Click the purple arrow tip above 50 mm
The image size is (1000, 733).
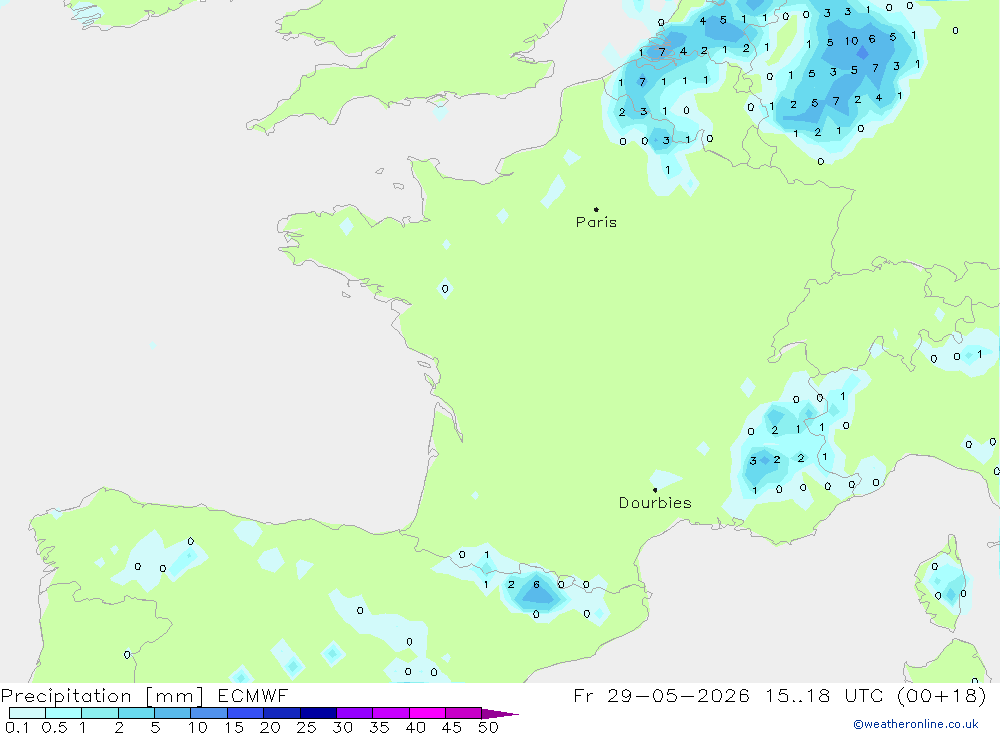(x=500, y=714)
